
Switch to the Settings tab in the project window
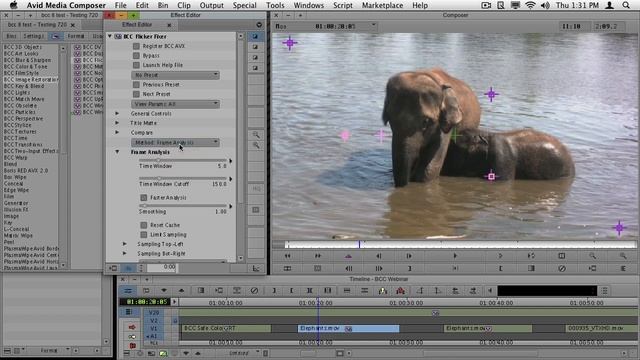click(x=34, y=36)
